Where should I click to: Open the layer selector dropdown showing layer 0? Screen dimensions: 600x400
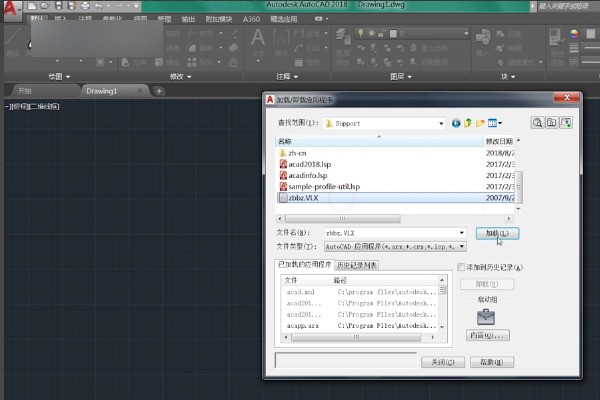pyautogui.click(x=466, y=34)
